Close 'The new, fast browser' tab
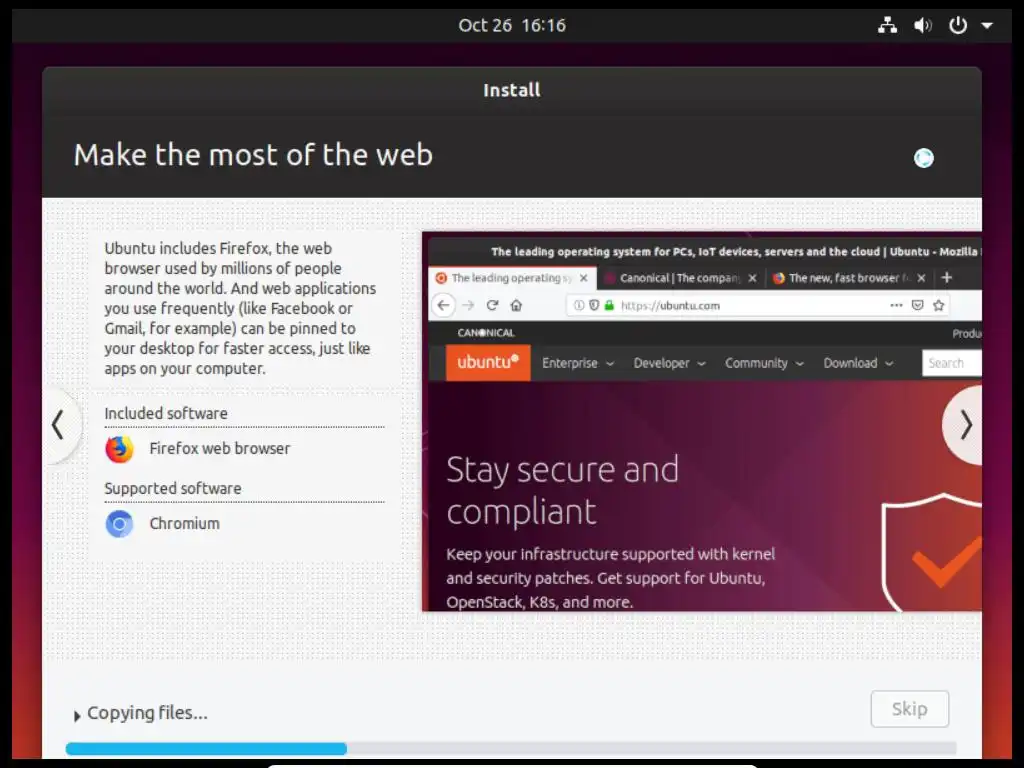1024x768 pixels. click(x=921, y=278)
